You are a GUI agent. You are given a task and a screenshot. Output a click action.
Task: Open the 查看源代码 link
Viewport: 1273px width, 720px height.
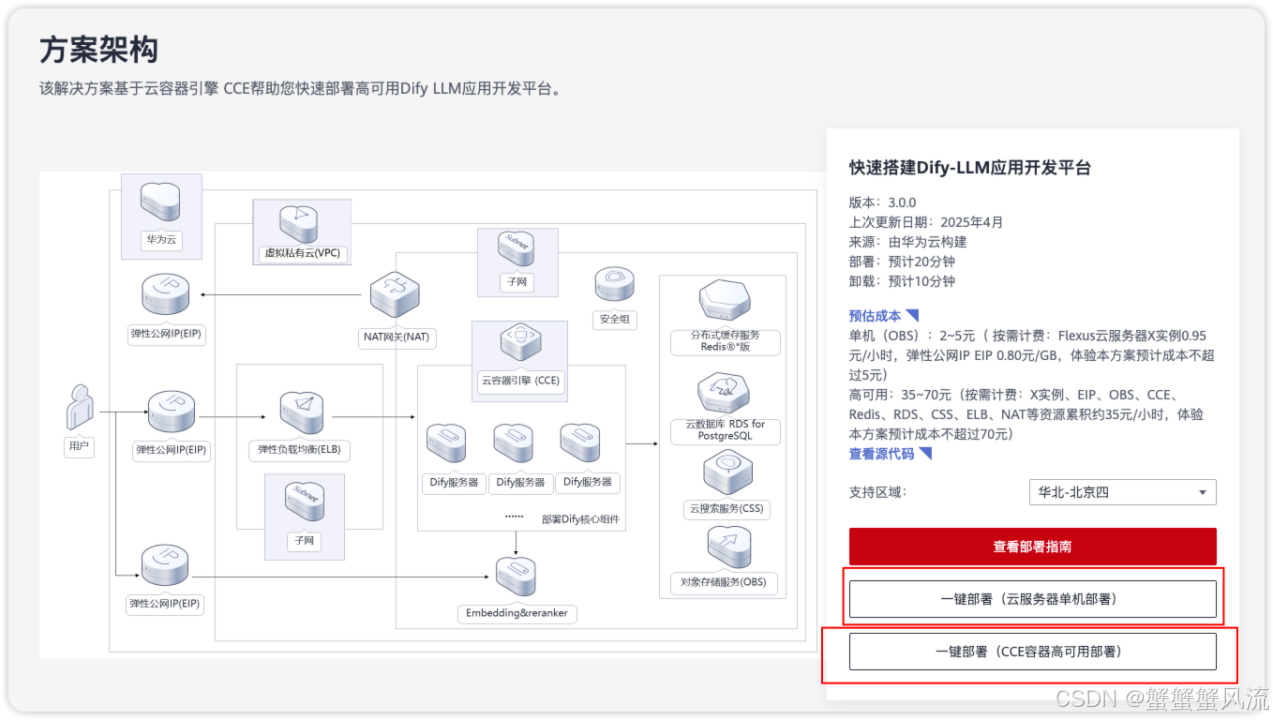point(882,454)
